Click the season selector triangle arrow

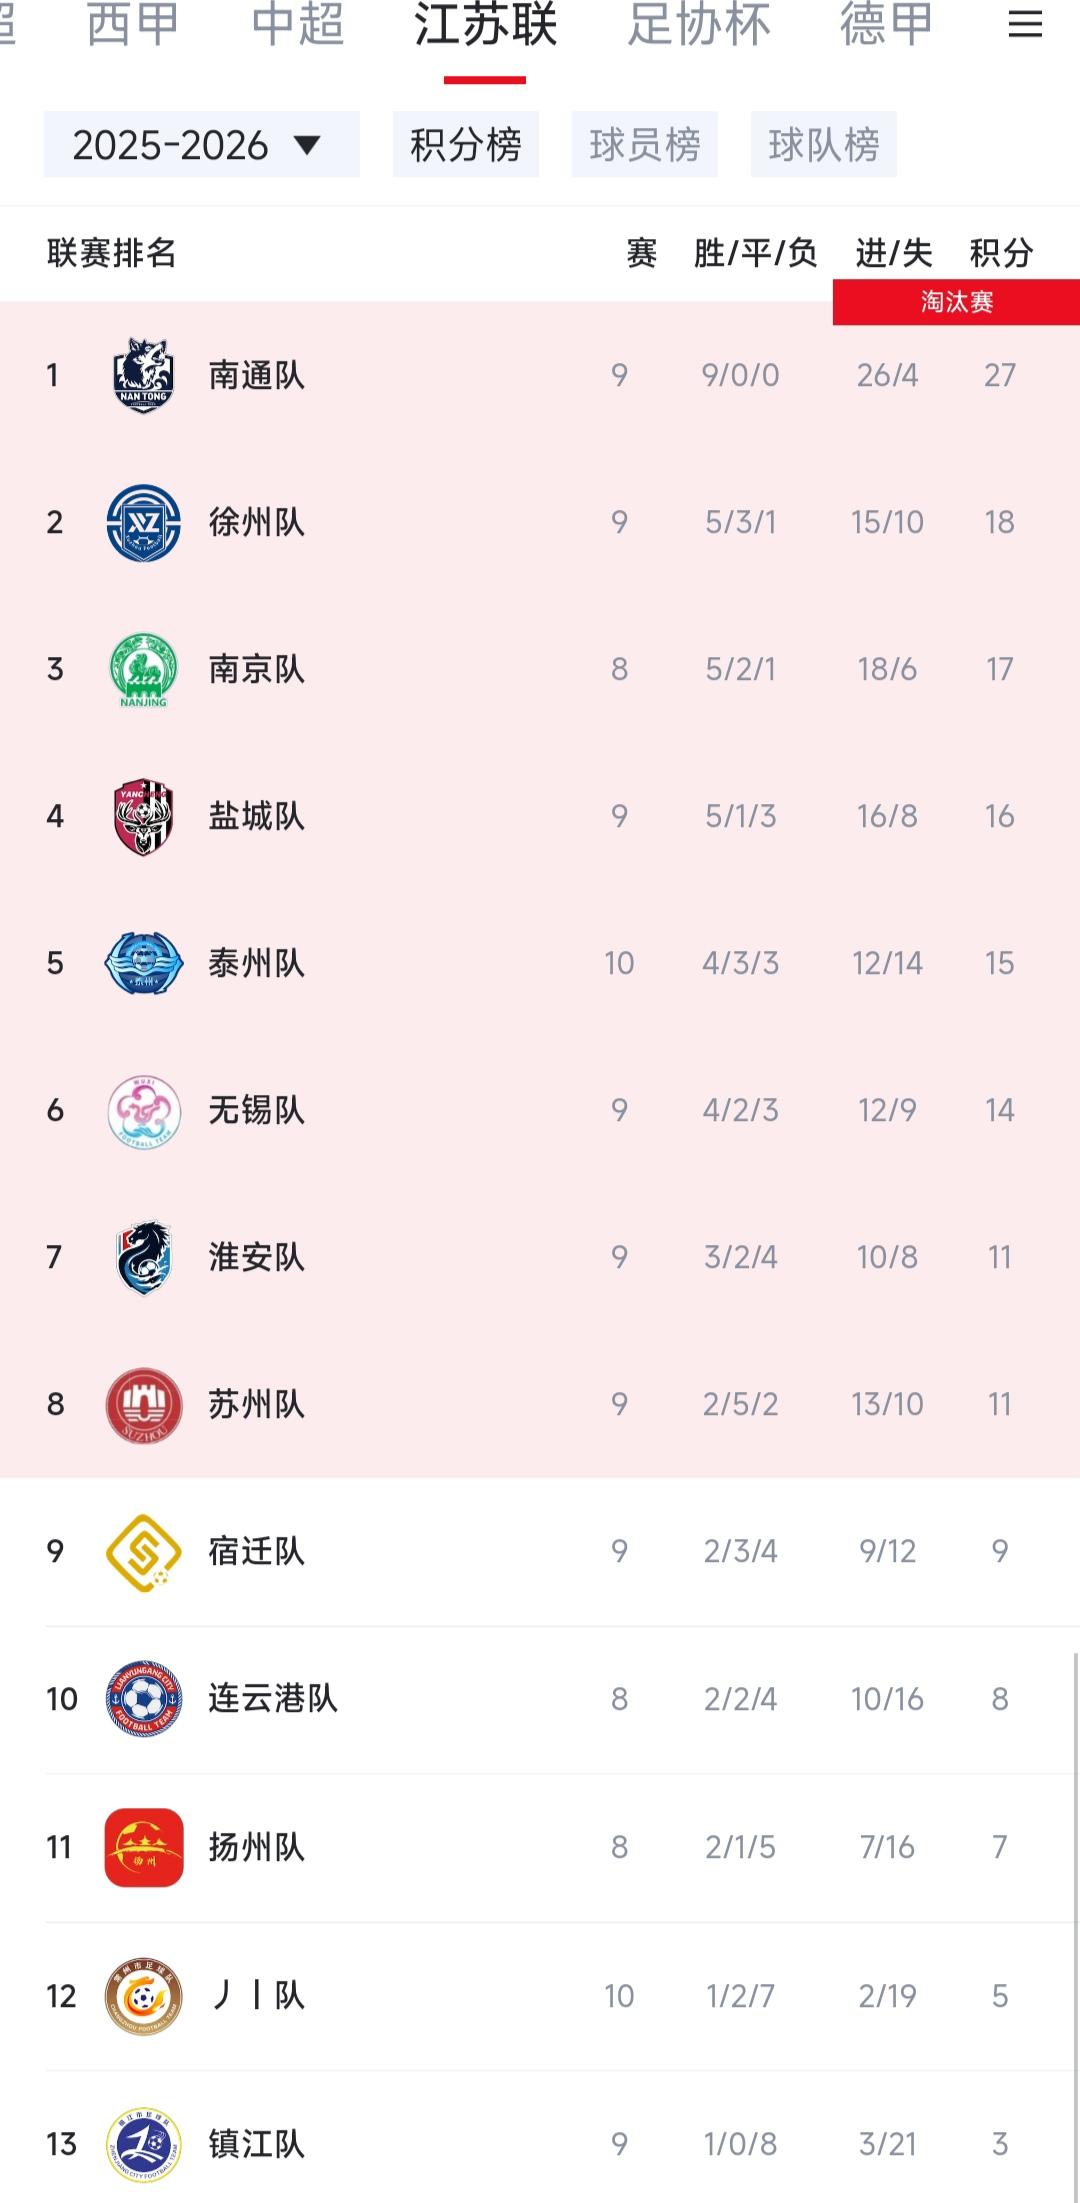307,146
